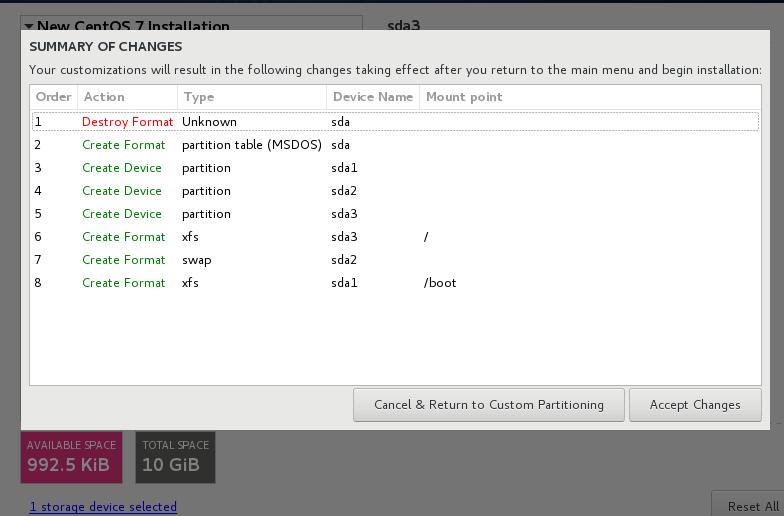Screen dimensions: 784x516
Task: Select the xfs root mount point row
Action: (394, 237)
